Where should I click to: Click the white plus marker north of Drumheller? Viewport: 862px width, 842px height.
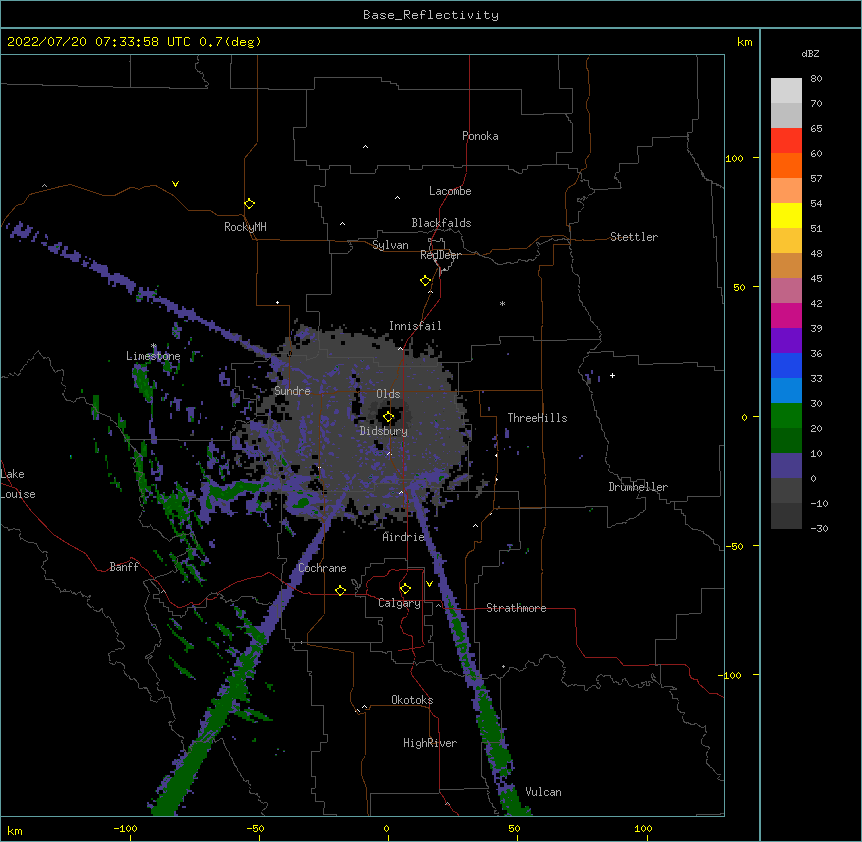[x=612, y=375]
